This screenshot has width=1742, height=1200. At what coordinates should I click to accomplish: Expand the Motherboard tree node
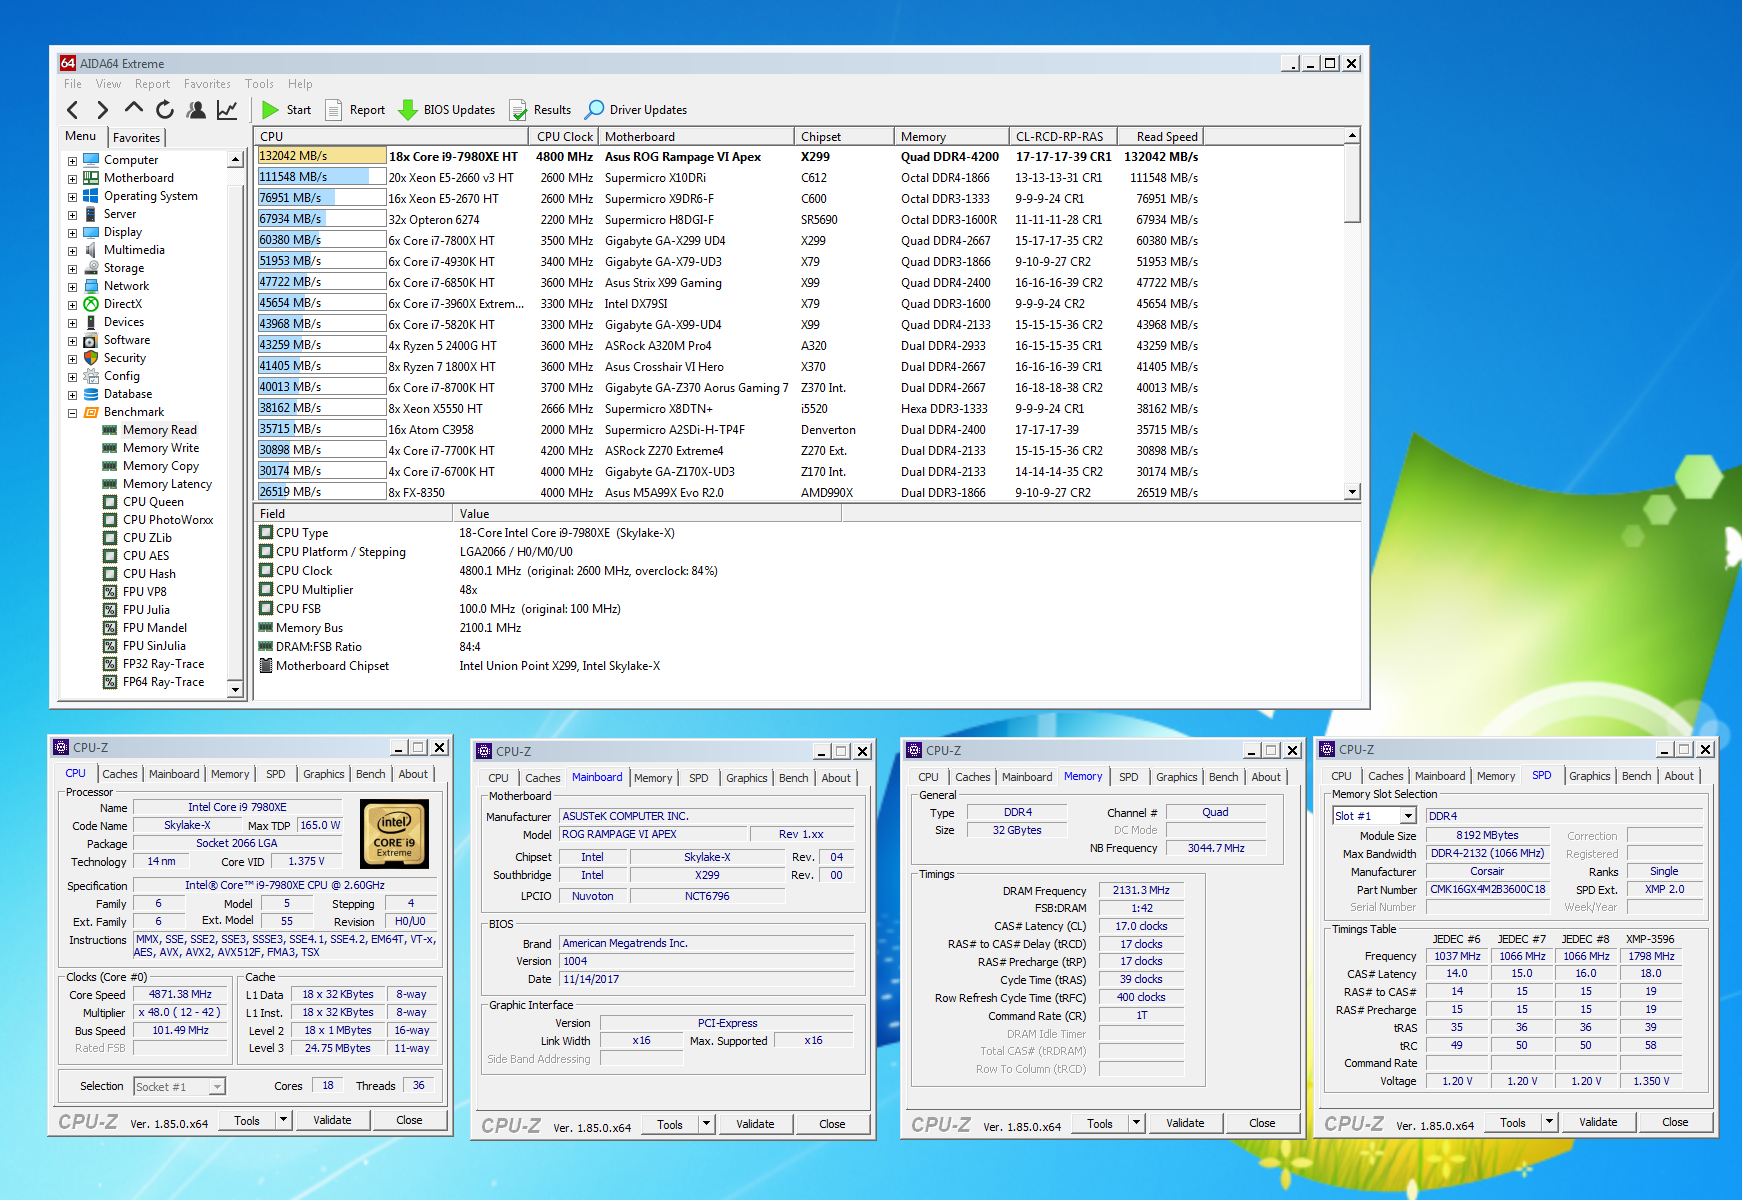[x=72, y=179]
